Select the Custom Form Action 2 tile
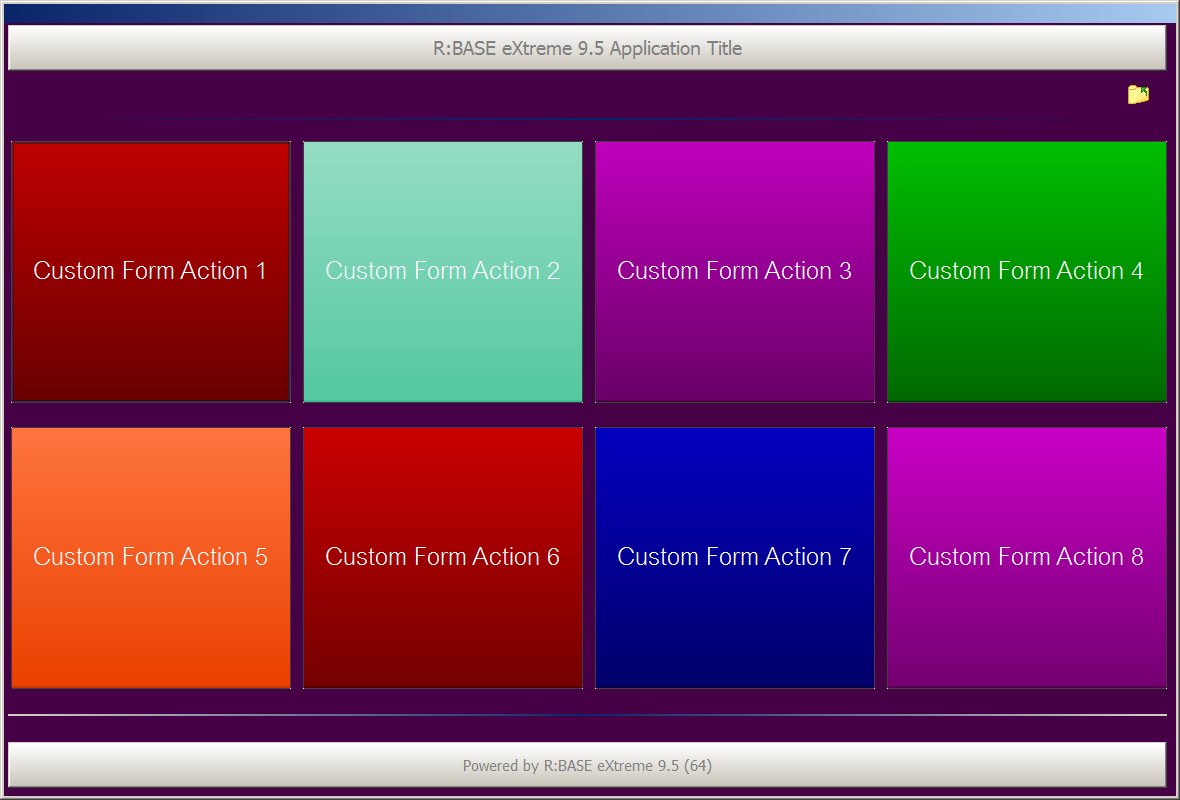Image resolution: width=1180 pixels, height=800 pixels. click(443, 272)
